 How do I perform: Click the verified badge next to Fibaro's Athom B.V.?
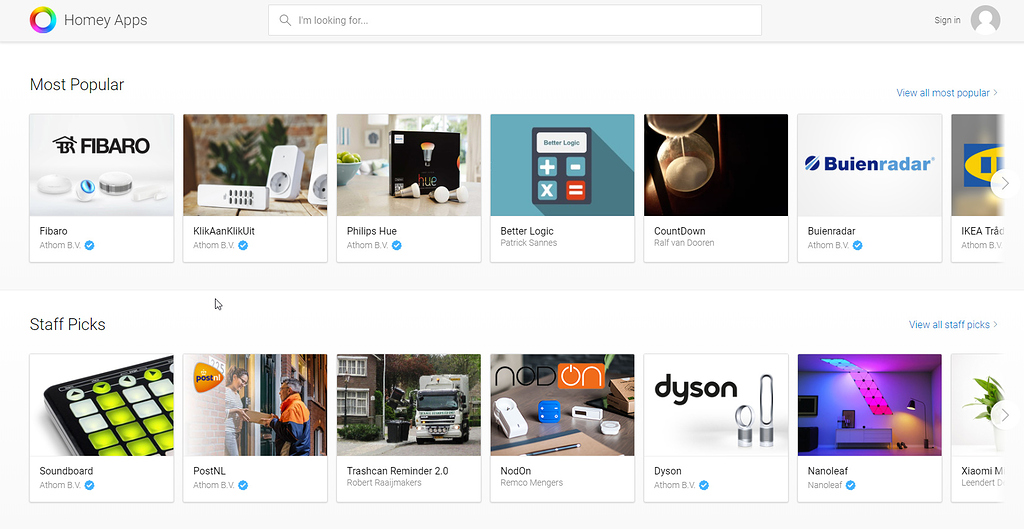point(90,245)
